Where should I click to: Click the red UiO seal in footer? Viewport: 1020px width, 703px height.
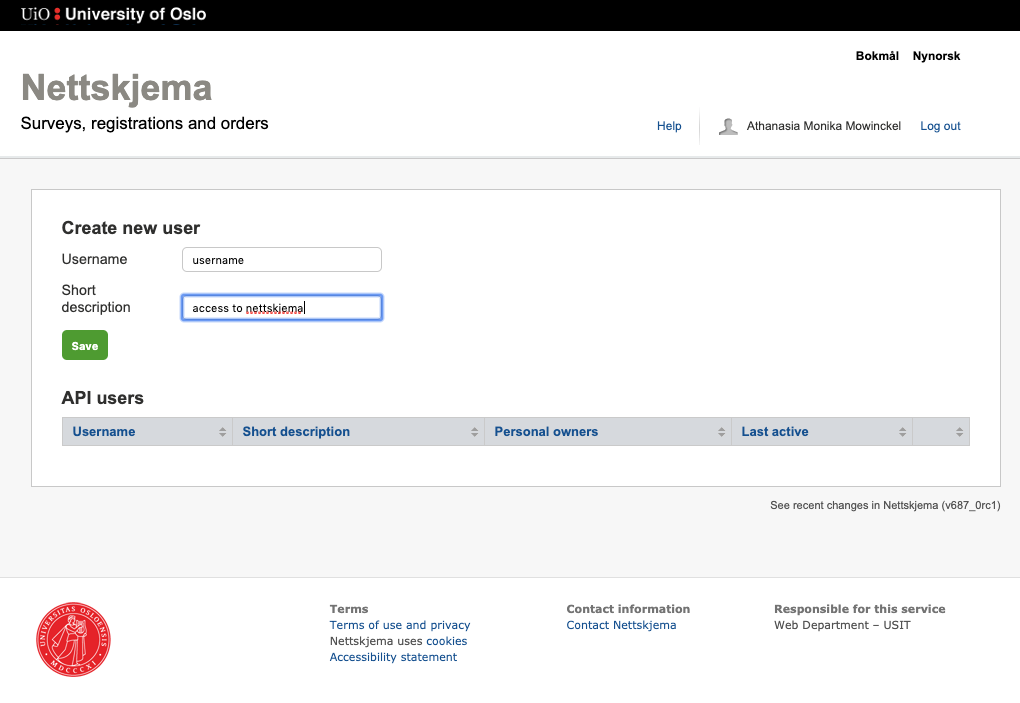pyautogui.click(x=74, y=639)
